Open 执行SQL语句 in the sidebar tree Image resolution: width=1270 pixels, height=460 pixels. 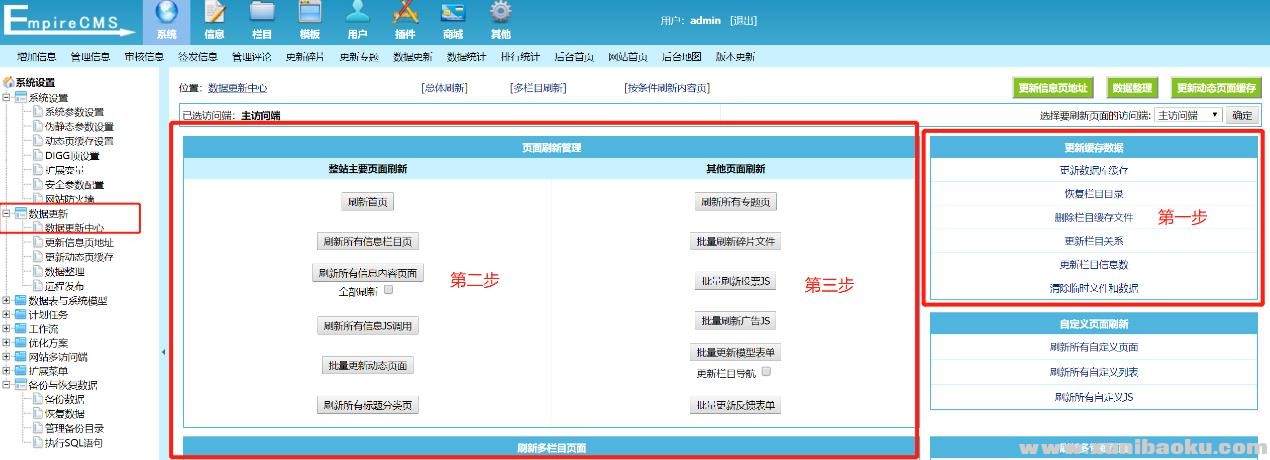(73, 442)
